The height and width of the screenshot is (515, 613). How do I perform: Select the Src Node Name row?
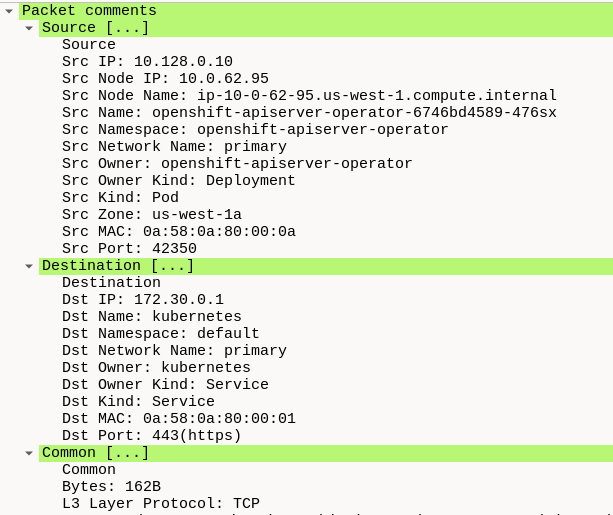pos(309,96)
